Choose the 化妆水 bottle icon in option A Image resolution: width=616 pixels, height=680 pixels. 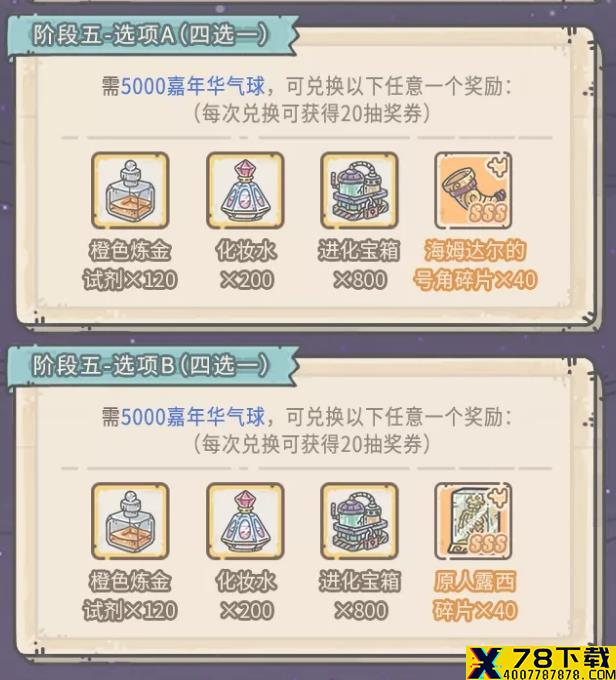click(245, 191)
